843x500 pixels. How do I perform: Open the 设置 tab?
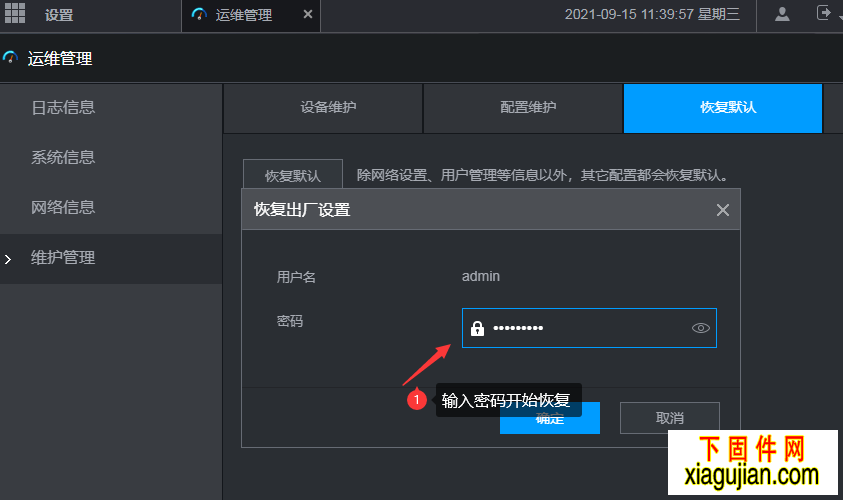click(59, 15)
